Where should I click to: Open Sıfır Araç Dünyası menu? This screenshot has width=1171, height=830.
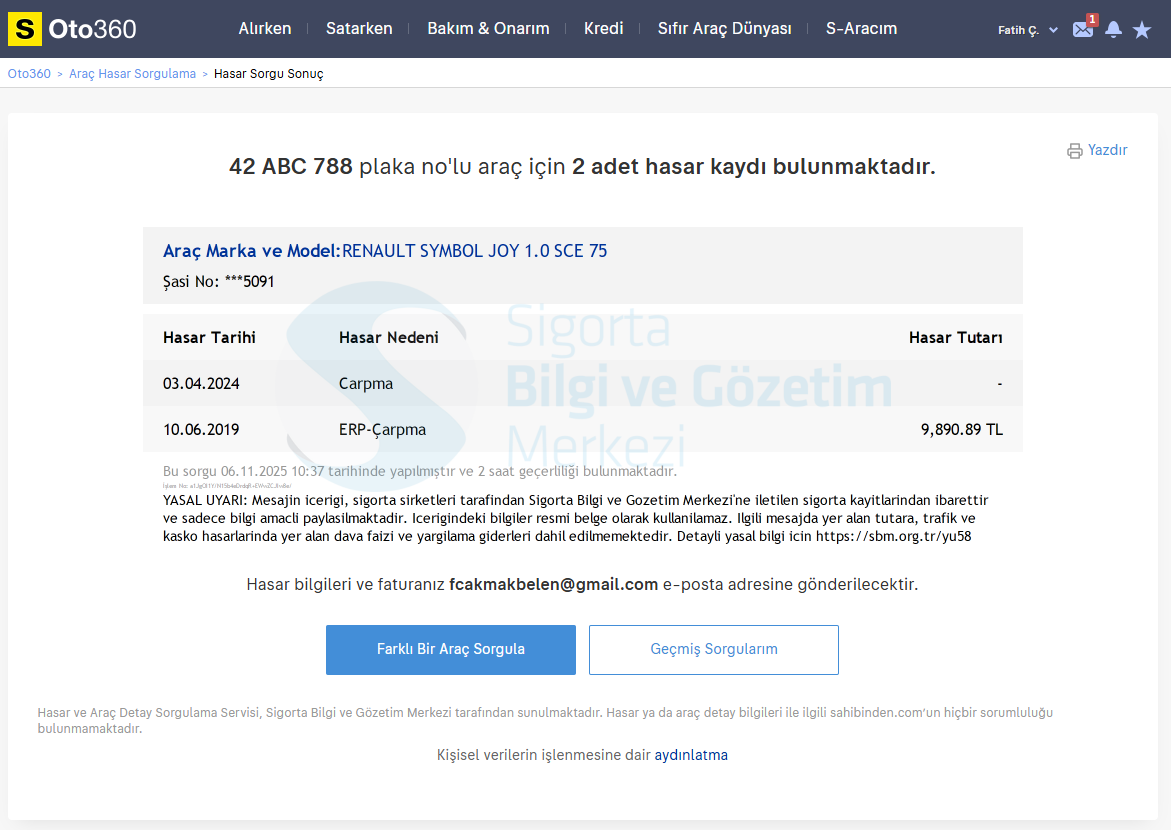[724, 29]
